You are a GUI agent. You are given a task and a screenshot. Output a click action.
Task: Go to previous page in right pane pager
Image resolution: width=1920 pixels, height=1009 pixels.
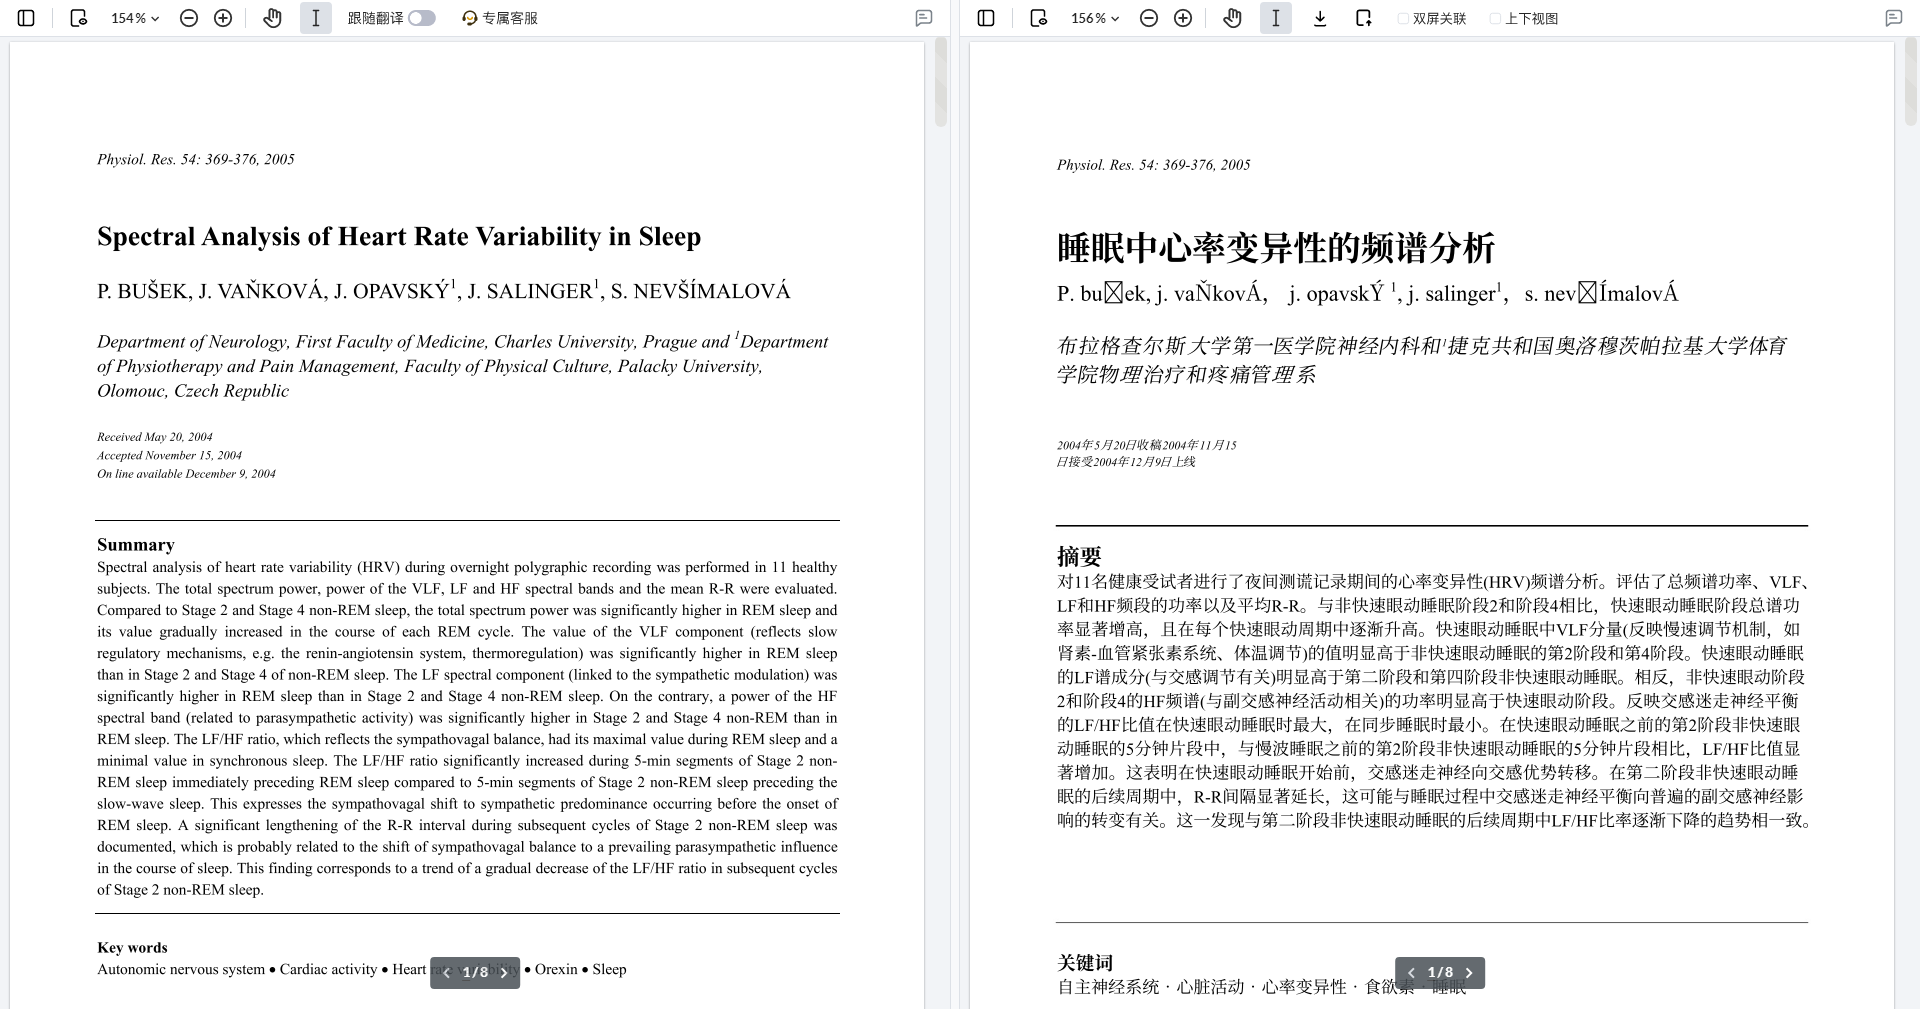coord(1411,972)
